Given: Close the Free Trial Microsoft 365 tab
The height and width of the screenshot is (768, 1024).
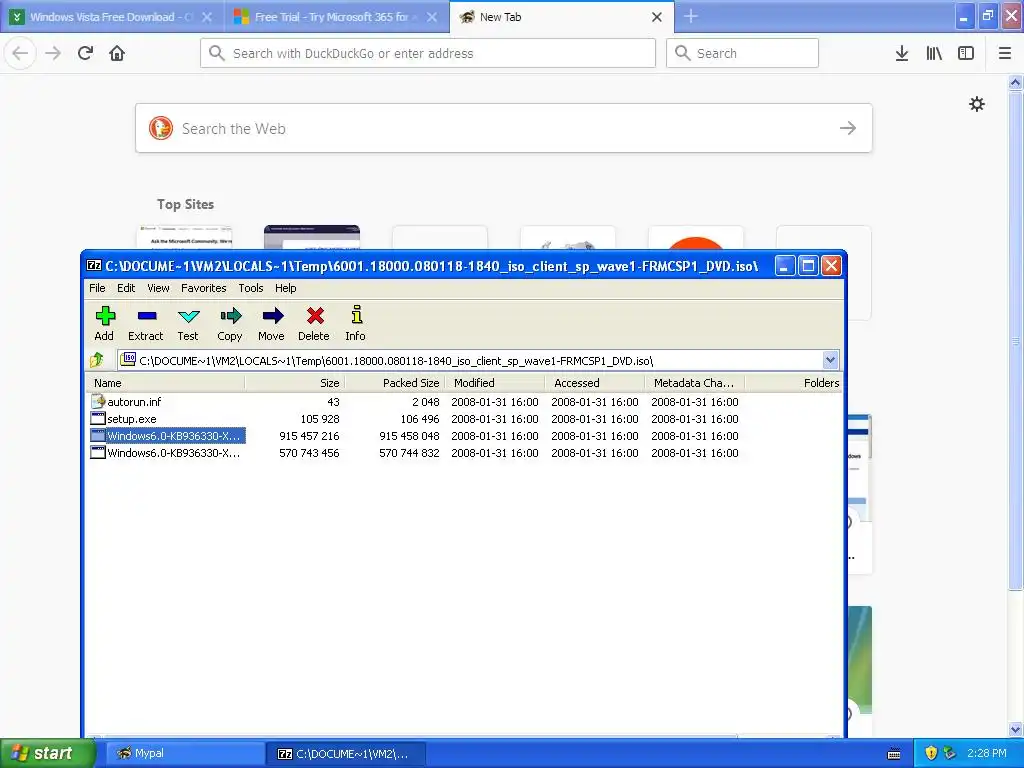Looking at the screenshot, I should (x=432, y=17).
